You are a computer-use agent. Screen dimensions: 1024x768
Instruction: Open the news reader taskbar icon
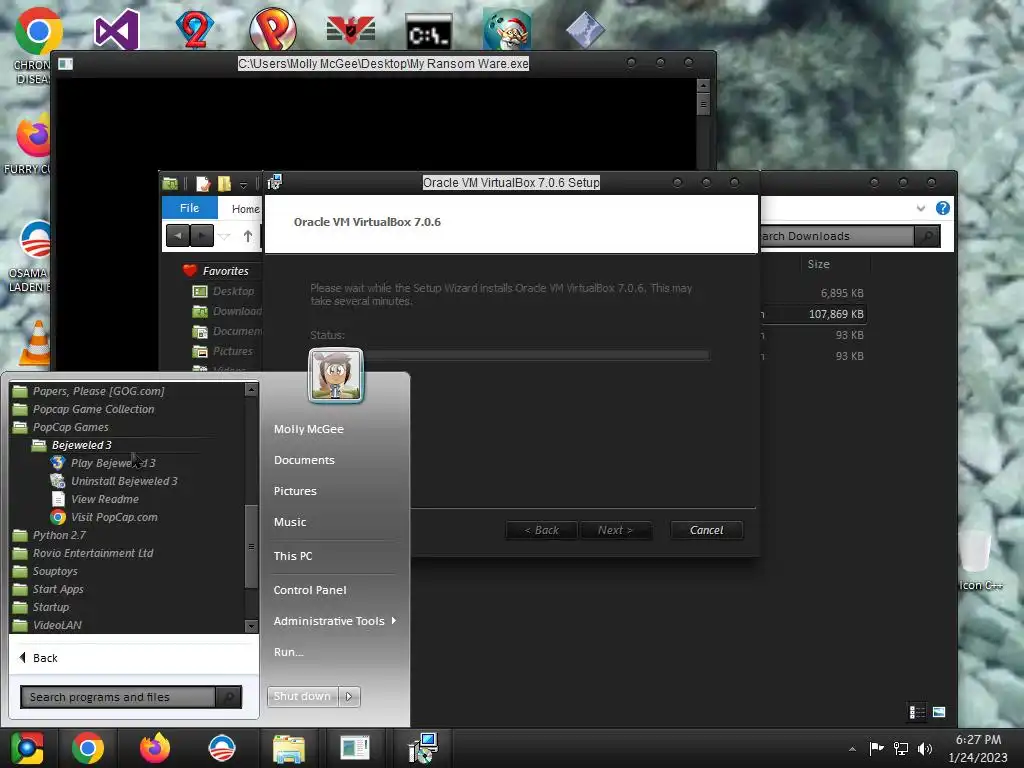coord(355,748)
